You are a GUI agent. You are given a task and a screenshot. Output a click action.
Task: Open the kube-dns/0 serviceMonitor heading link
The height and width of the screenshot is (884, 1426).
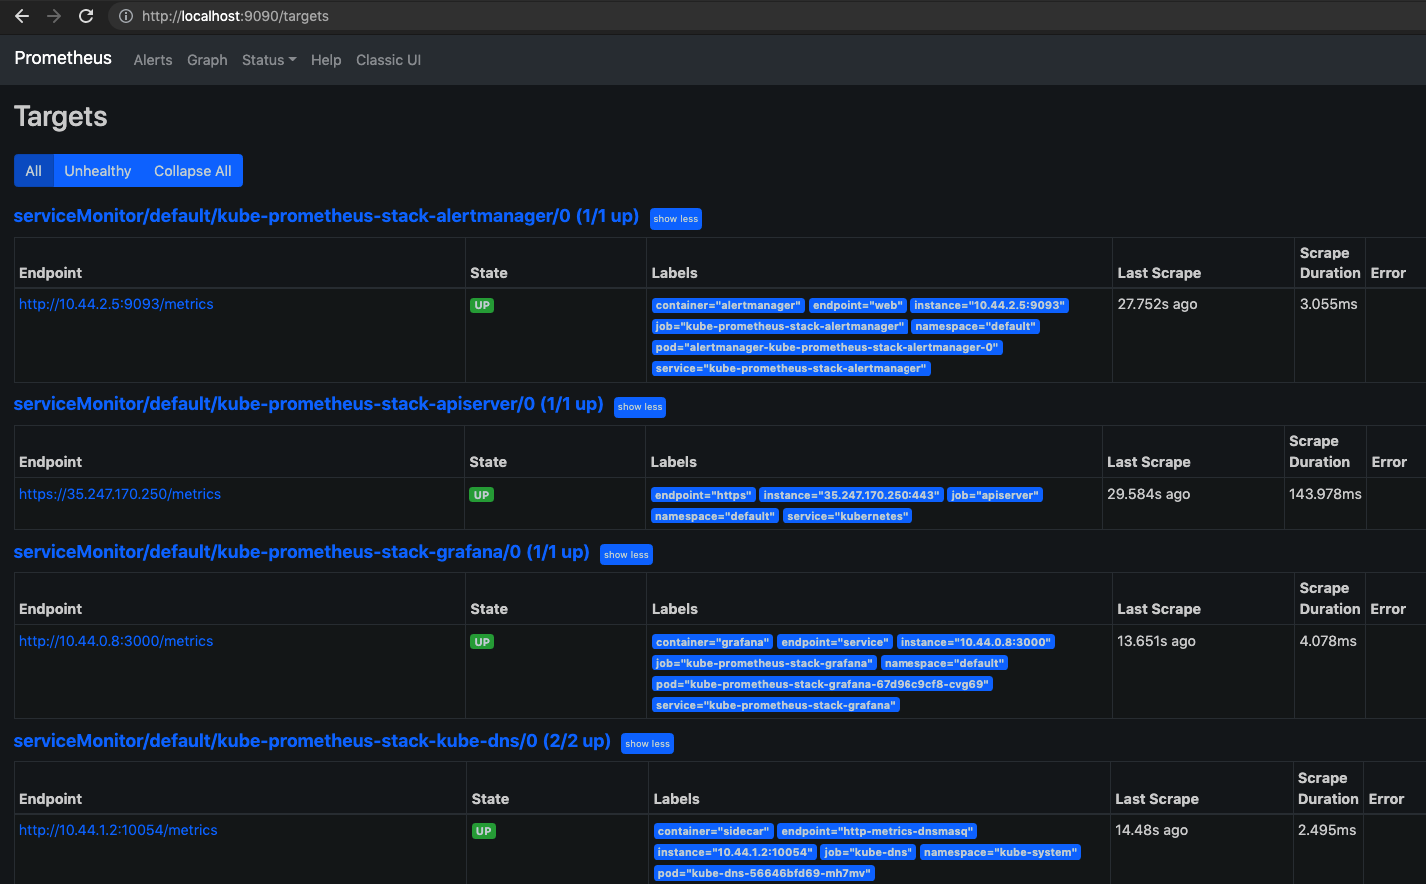(x=312, y=741)
